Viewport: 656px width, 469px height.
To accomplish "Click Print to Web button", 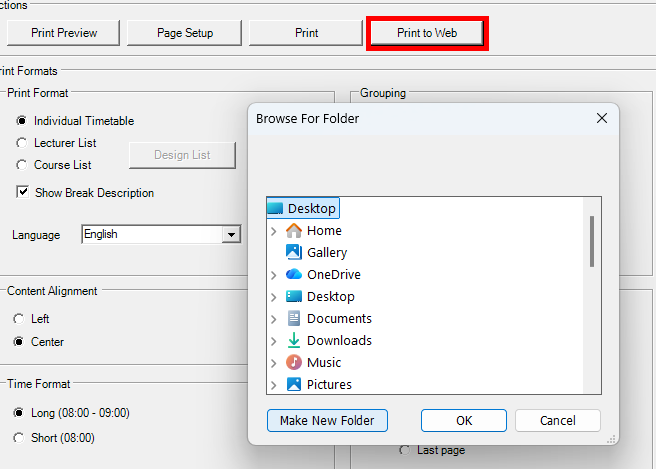I will pyautogui.click(x=427, y=33).
